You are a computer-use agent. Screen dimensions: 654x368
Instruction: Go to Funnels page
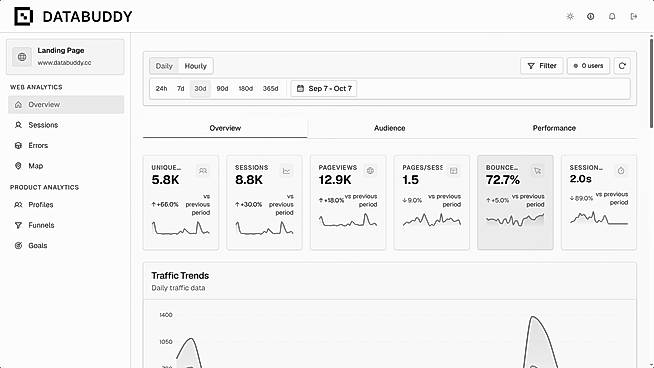point(66,225)
